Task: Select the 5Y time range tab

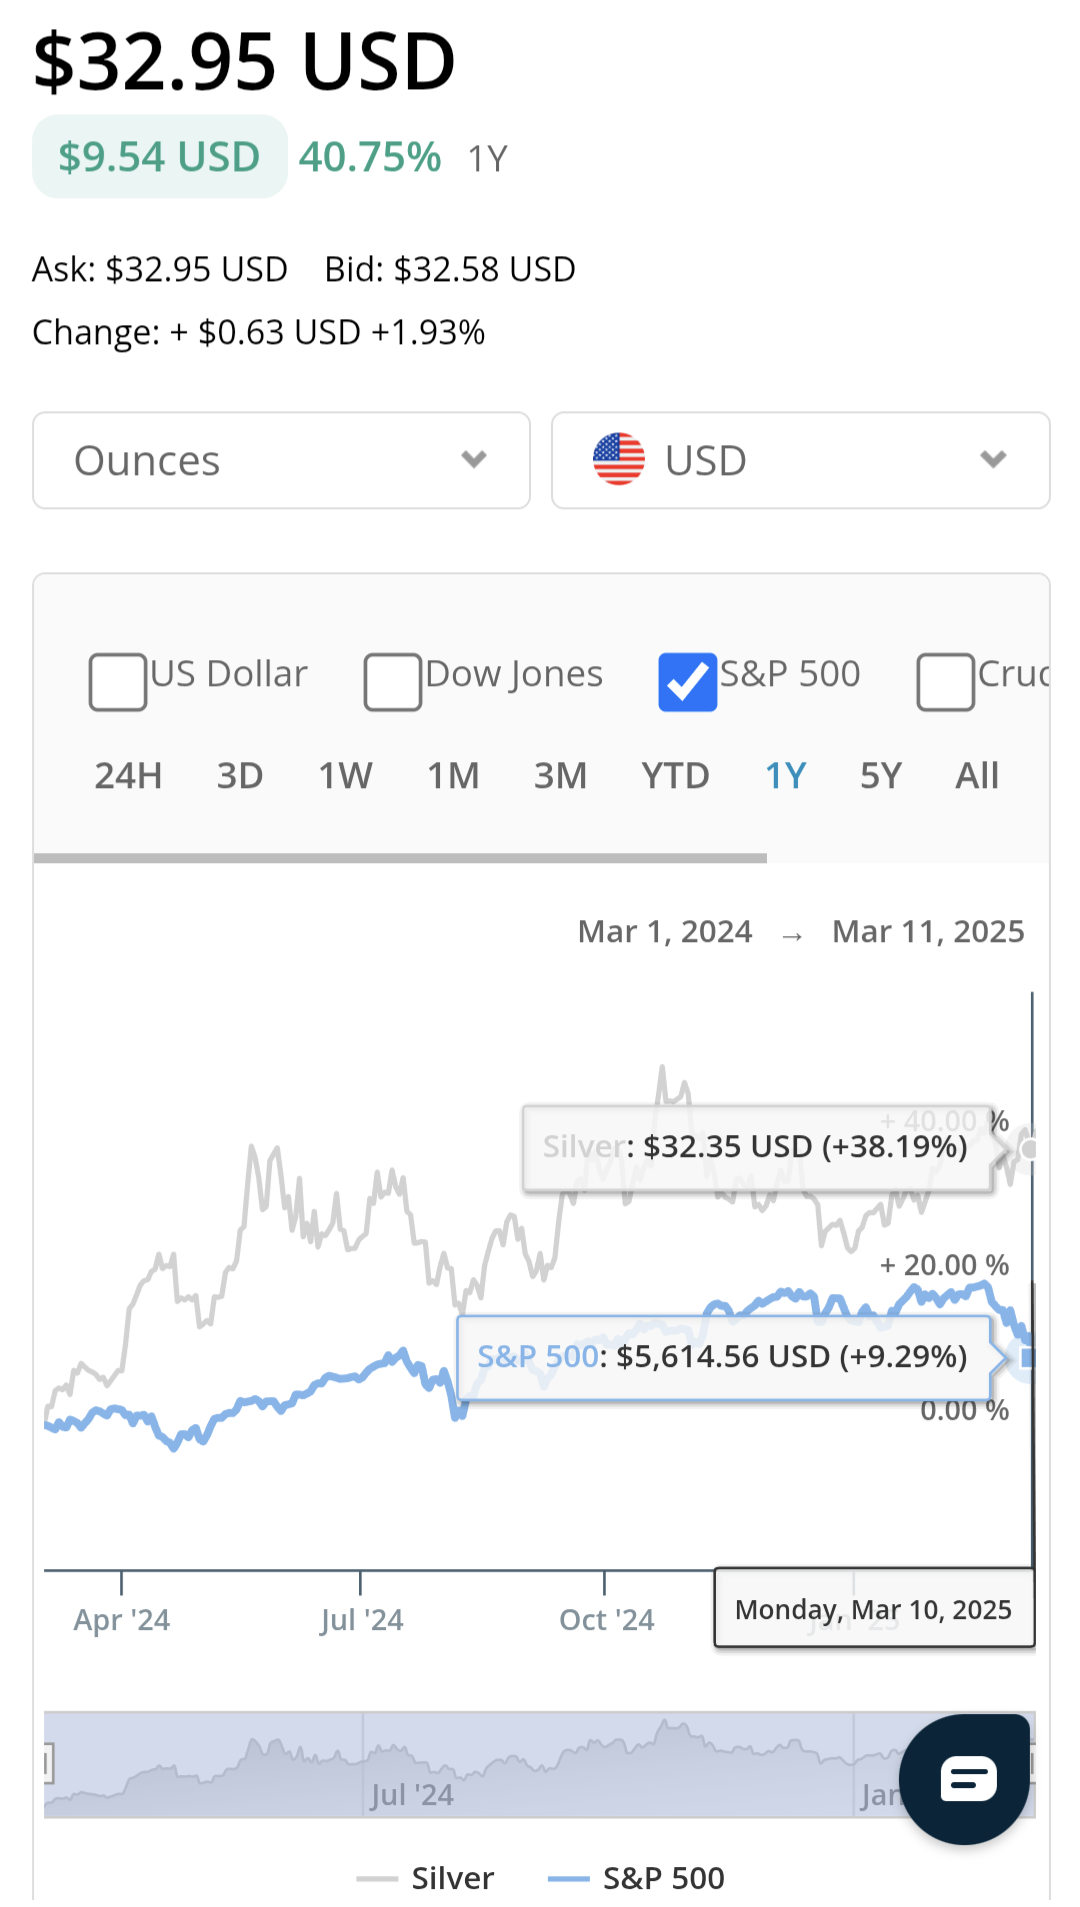Action: click(881, 776)
